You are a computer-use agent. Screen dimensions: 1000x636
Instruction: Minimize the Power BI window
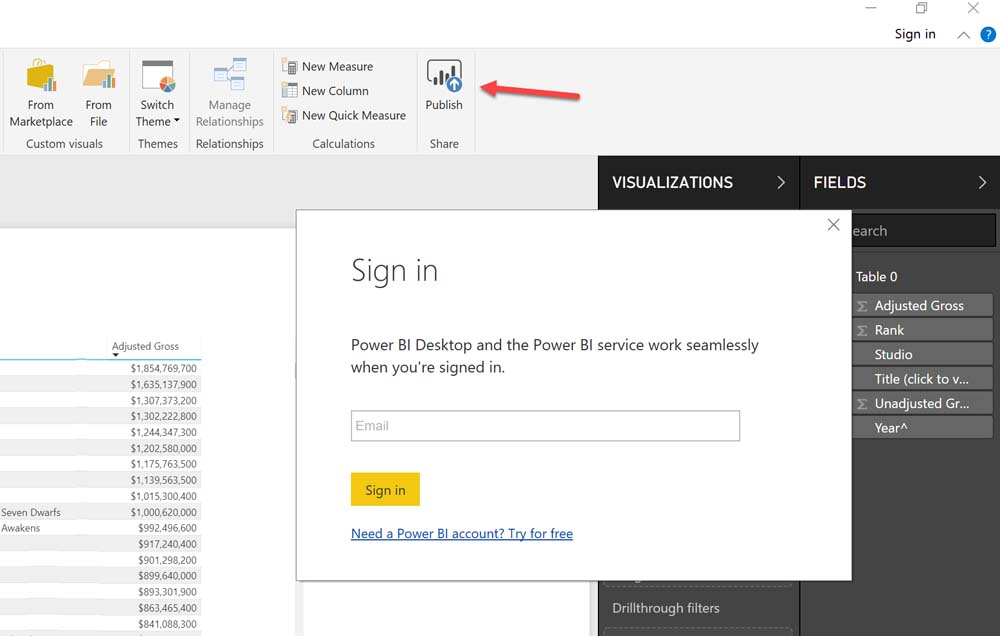tap(871, 8)
